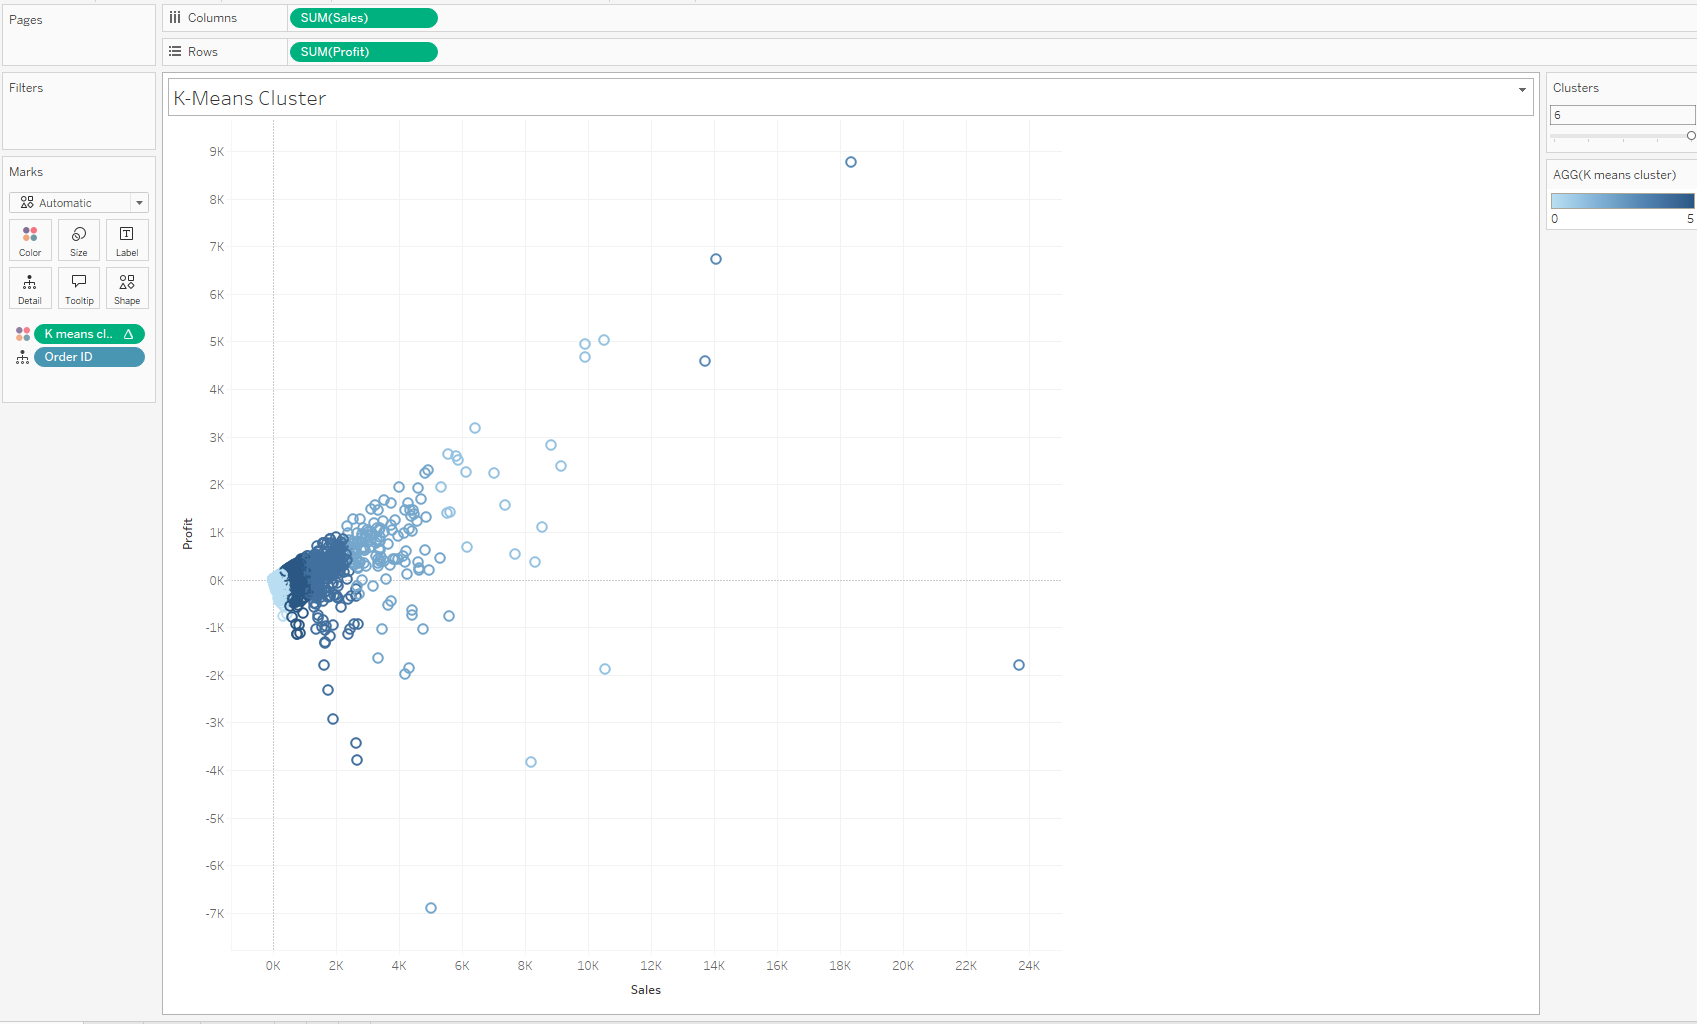Open the sheet title dropdown arrow
The width and height of the screenshot is (1697, 1024).
pyautogui.click(x=1522, y=90)
